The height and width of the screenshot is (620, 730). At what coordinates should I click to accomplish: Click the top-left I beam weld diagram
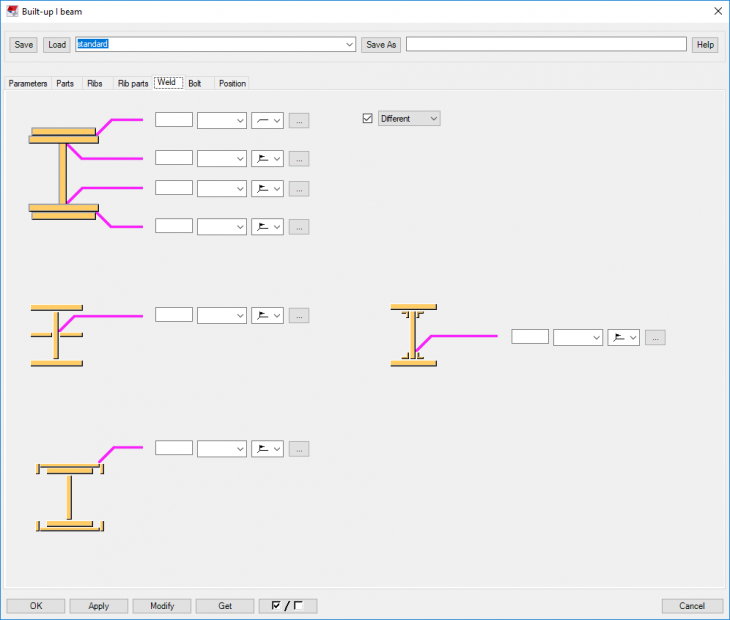click(64, 172)
